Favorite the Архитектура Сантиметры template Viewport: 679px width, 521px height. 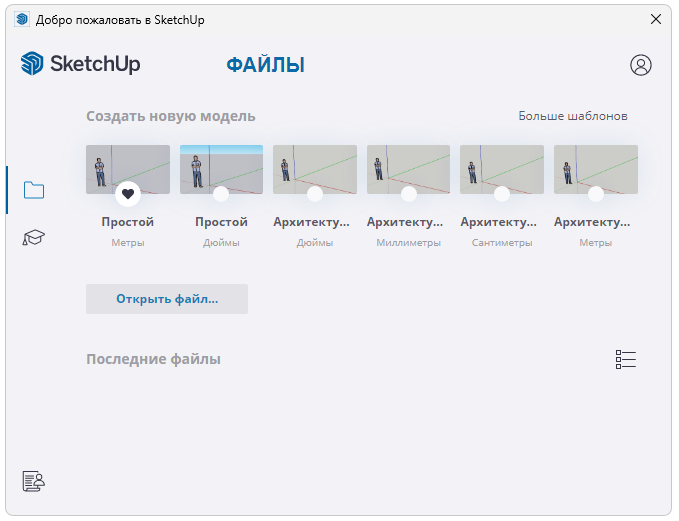click(502, 194)
